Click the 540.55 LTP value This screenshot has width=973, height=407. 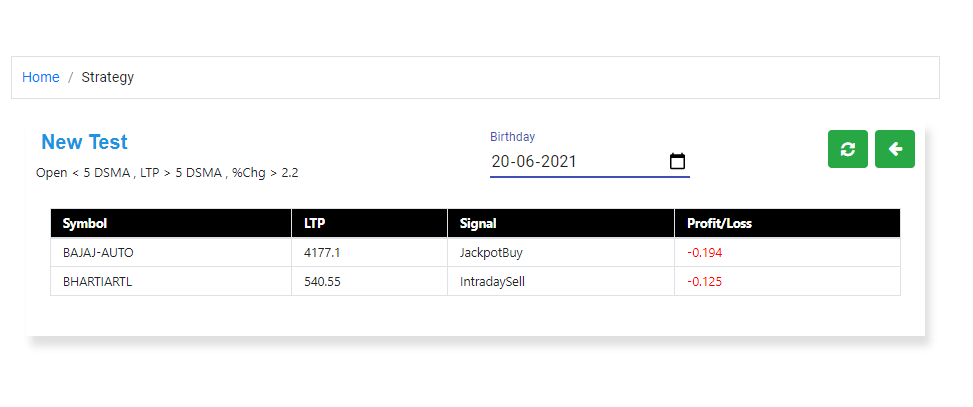coord(322,282)
